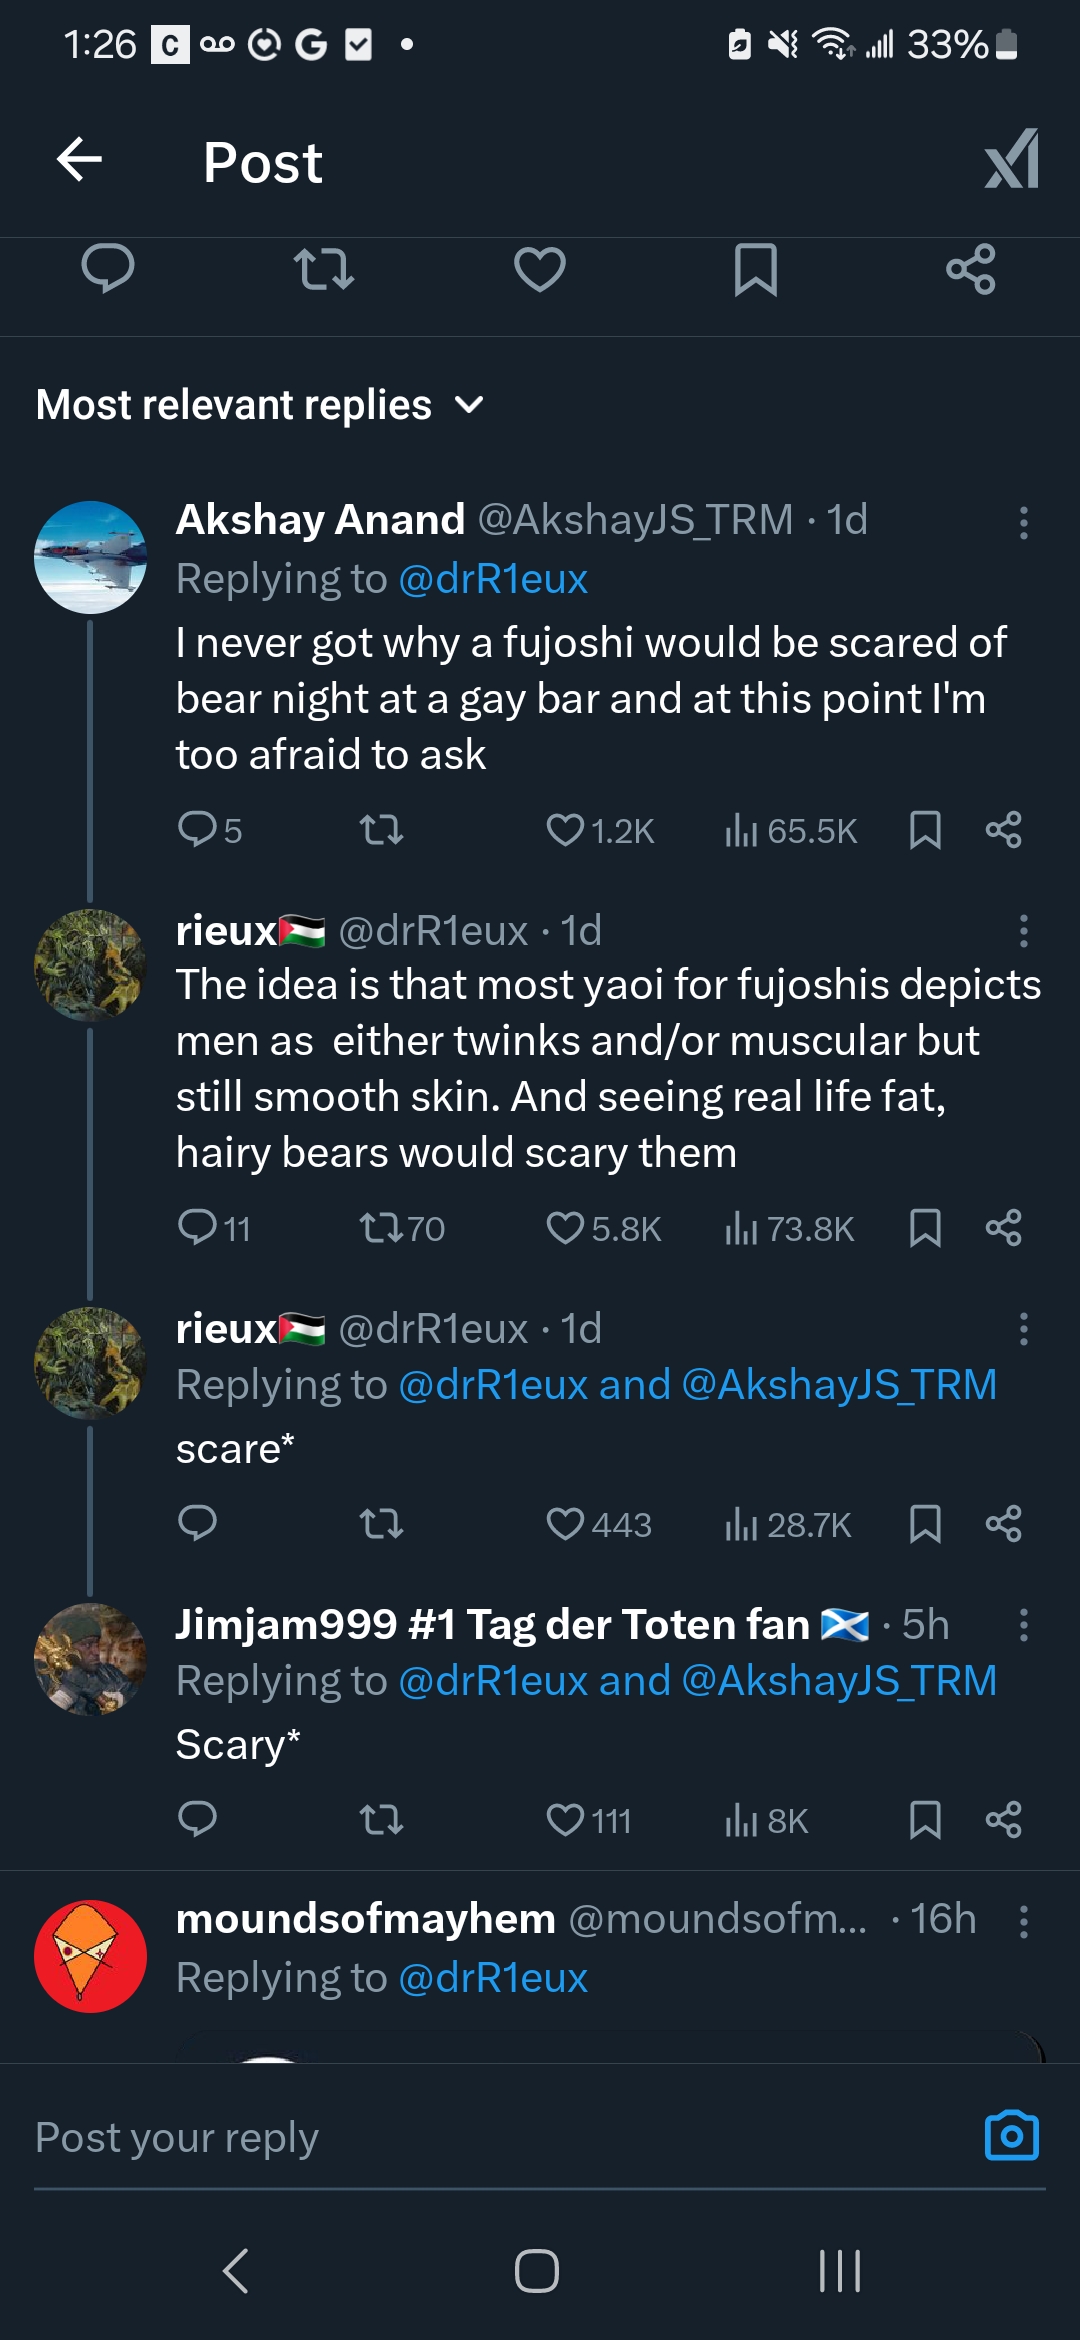Bookmark rieux's "scare*" correction tweet
Image resolution: width=1080 pixels, height=2340 pixels.
click(925, 1524)
